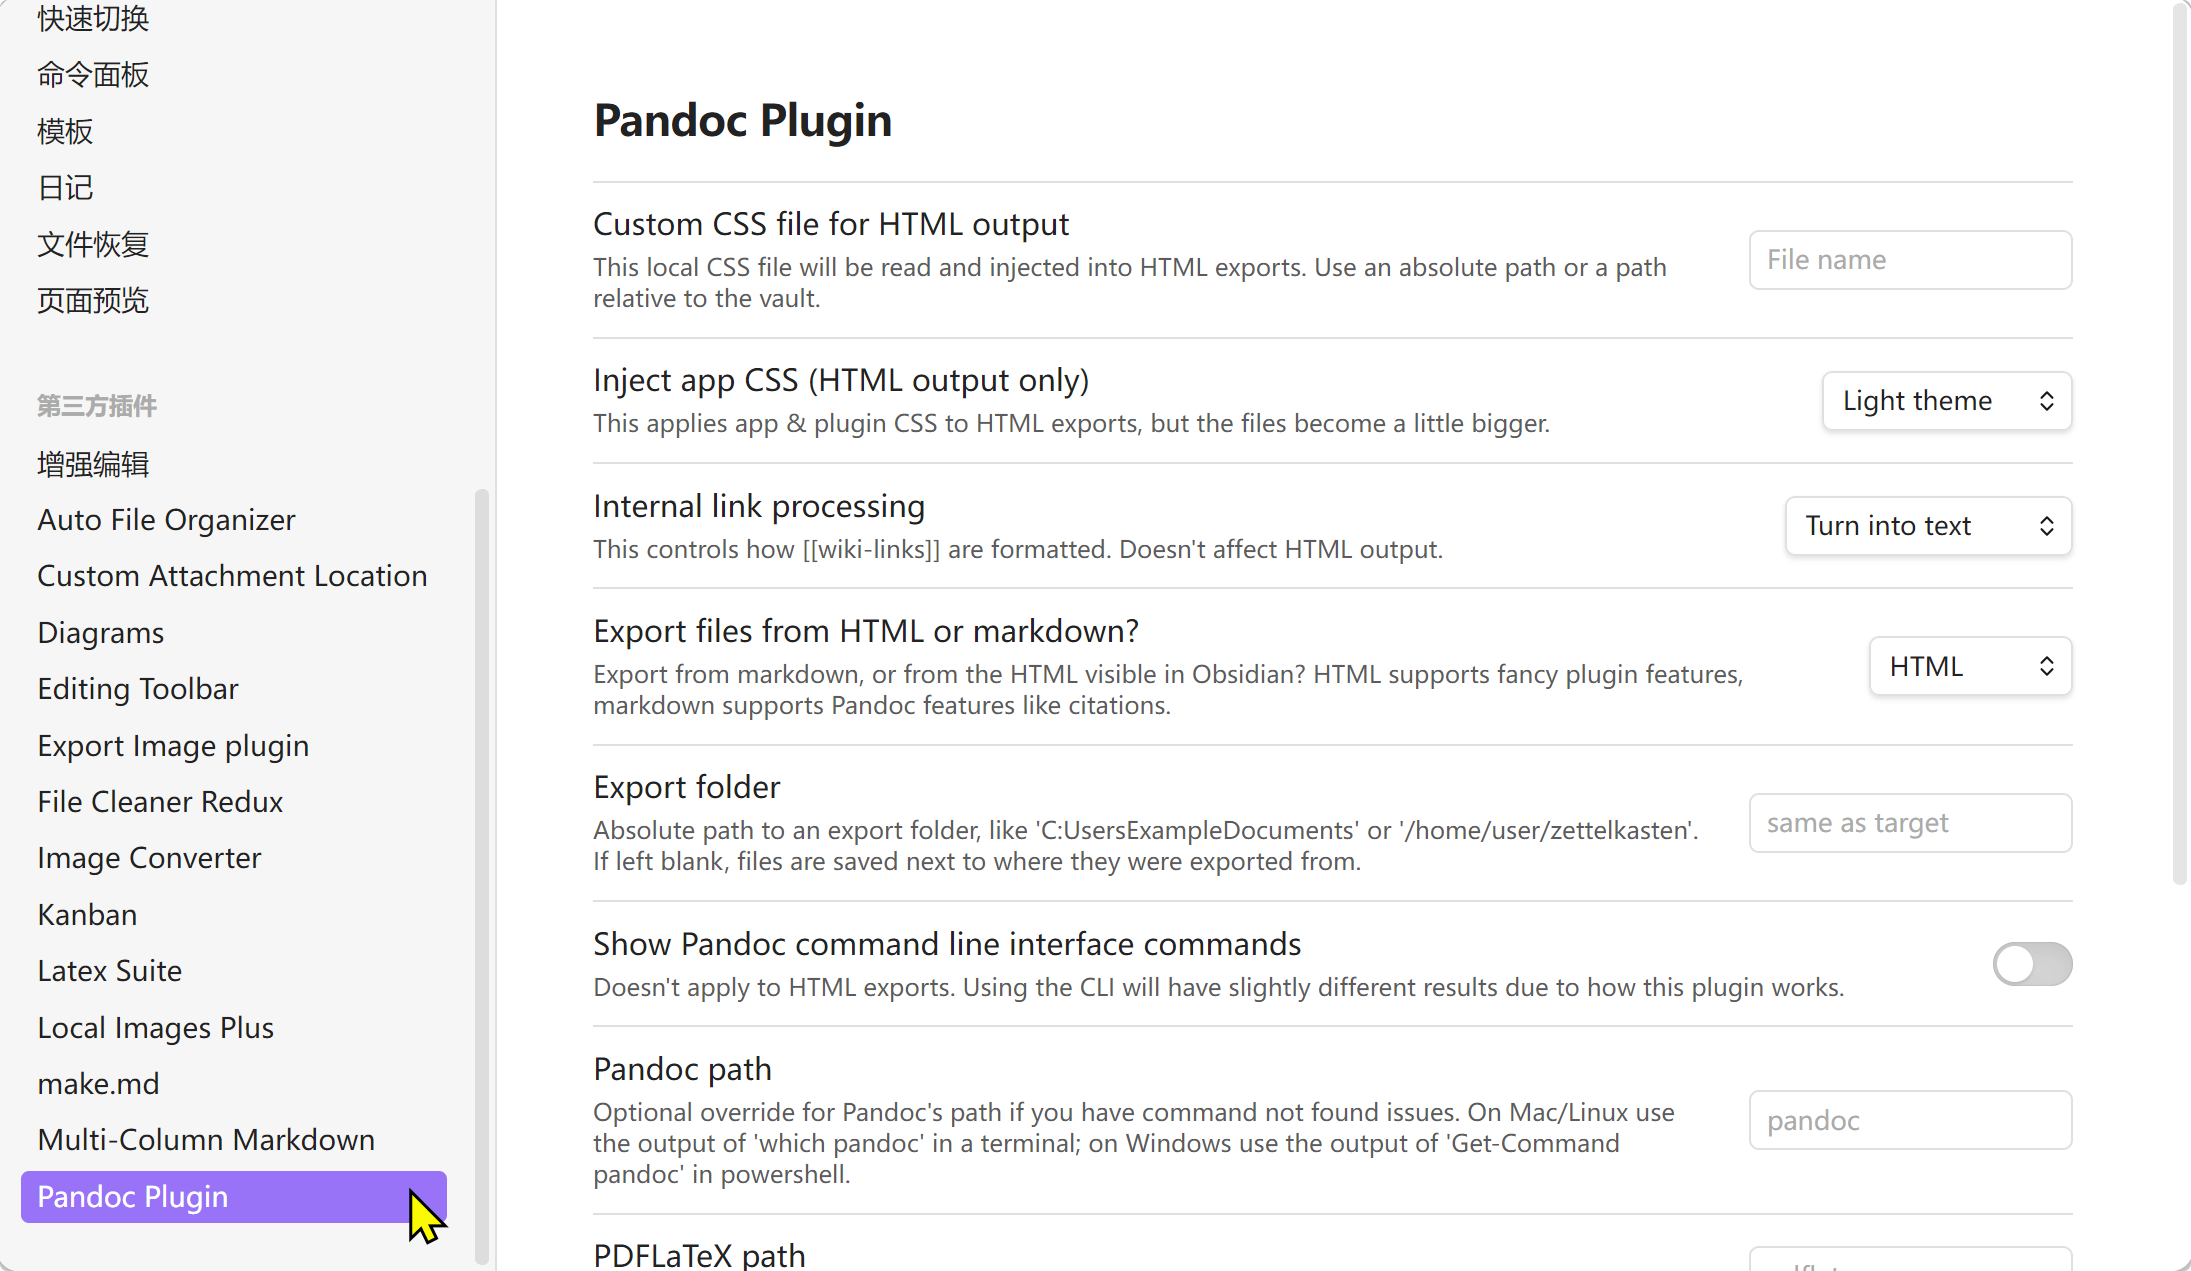The image size is (2191, 1271).
Task: Open Latex Suite settings tab
Action: click(109, 971)
